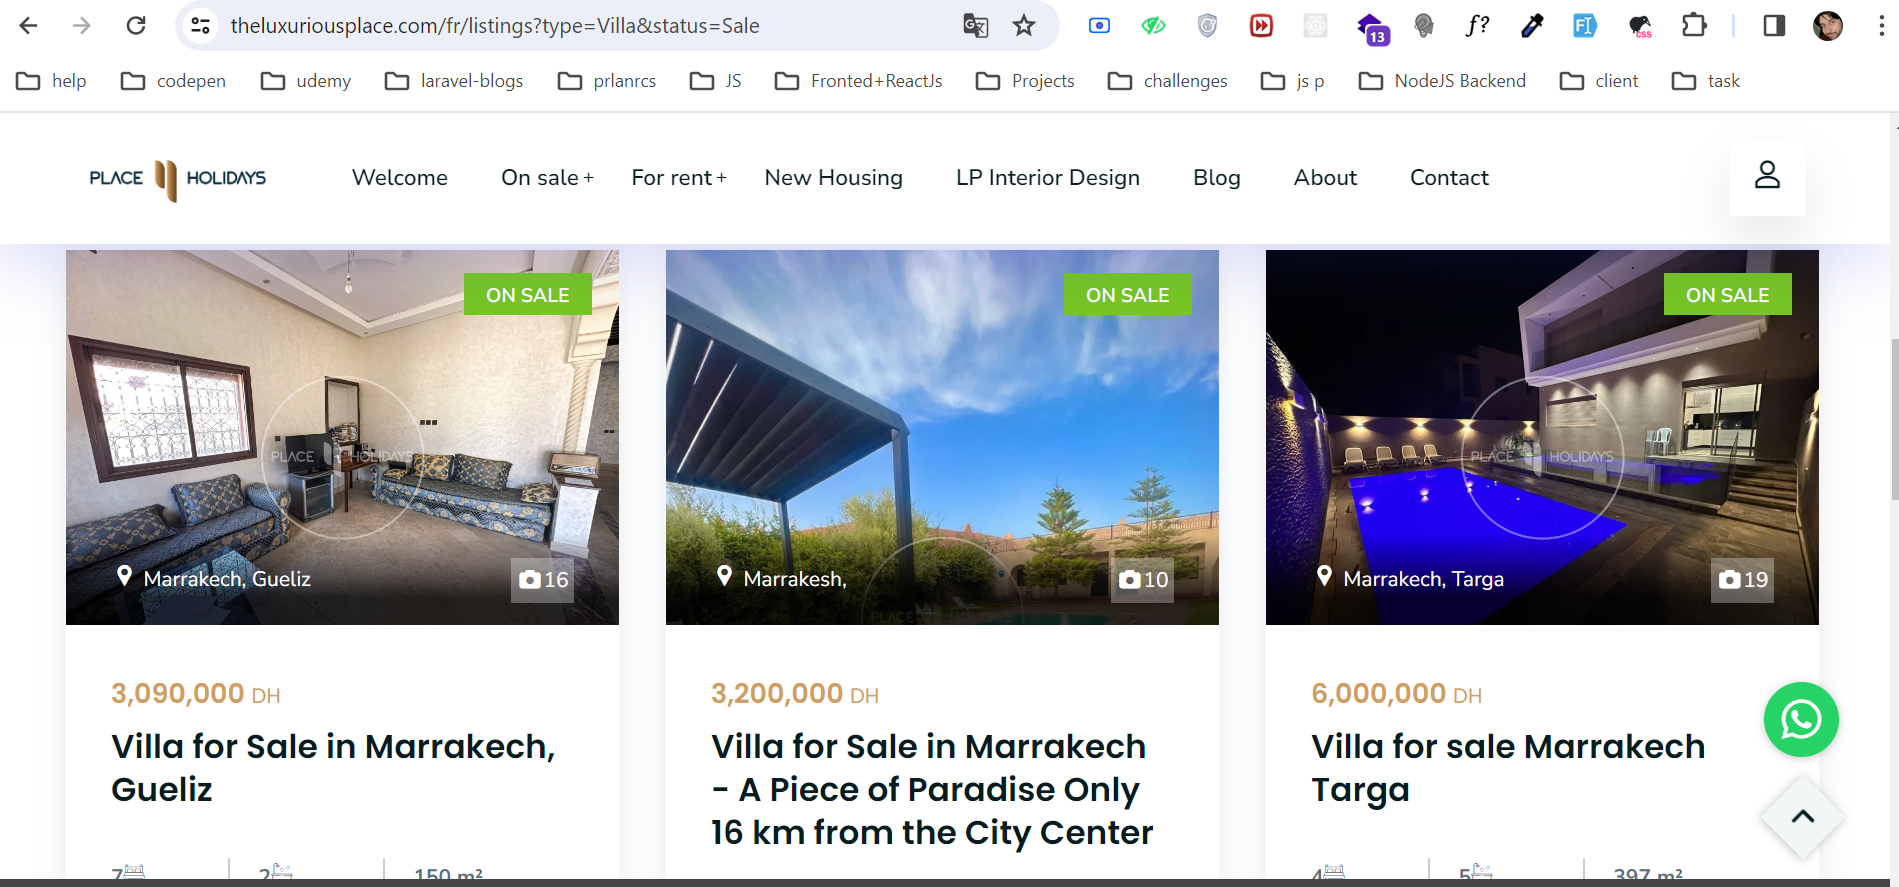Open the Contact menu item
This screenshot has height=887, width=1899.
tap(1449, 178)
